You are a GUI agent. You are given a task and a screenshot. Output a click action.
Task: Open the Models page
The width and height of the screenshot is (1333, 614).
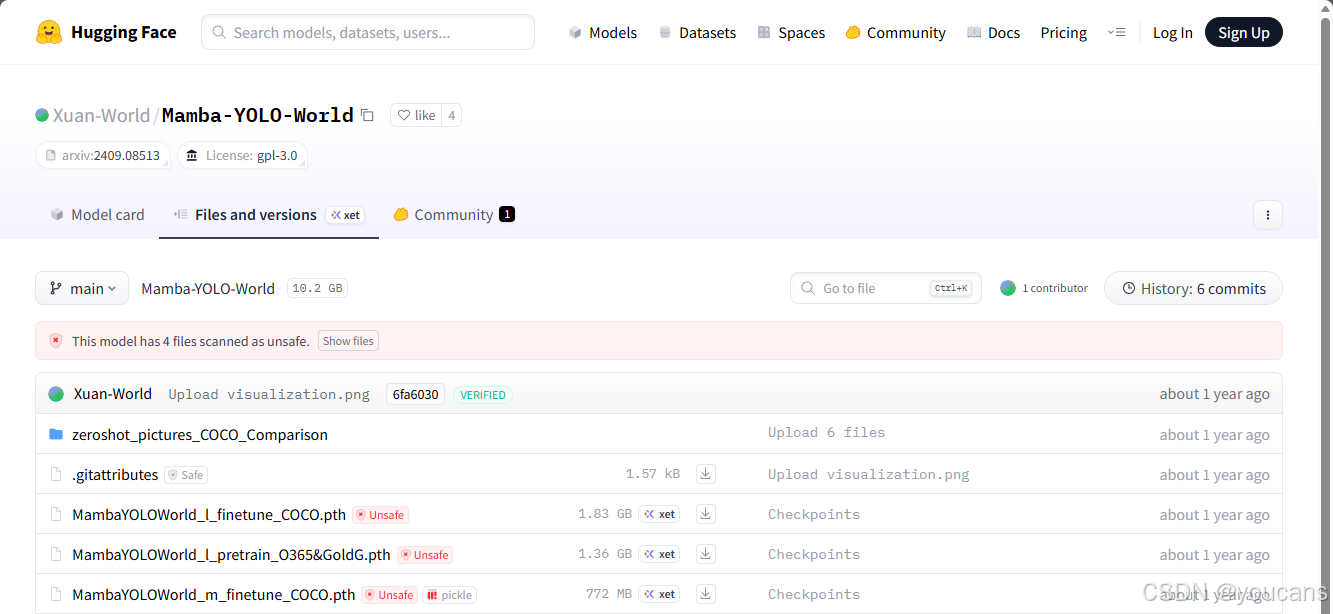click(603, 33)
